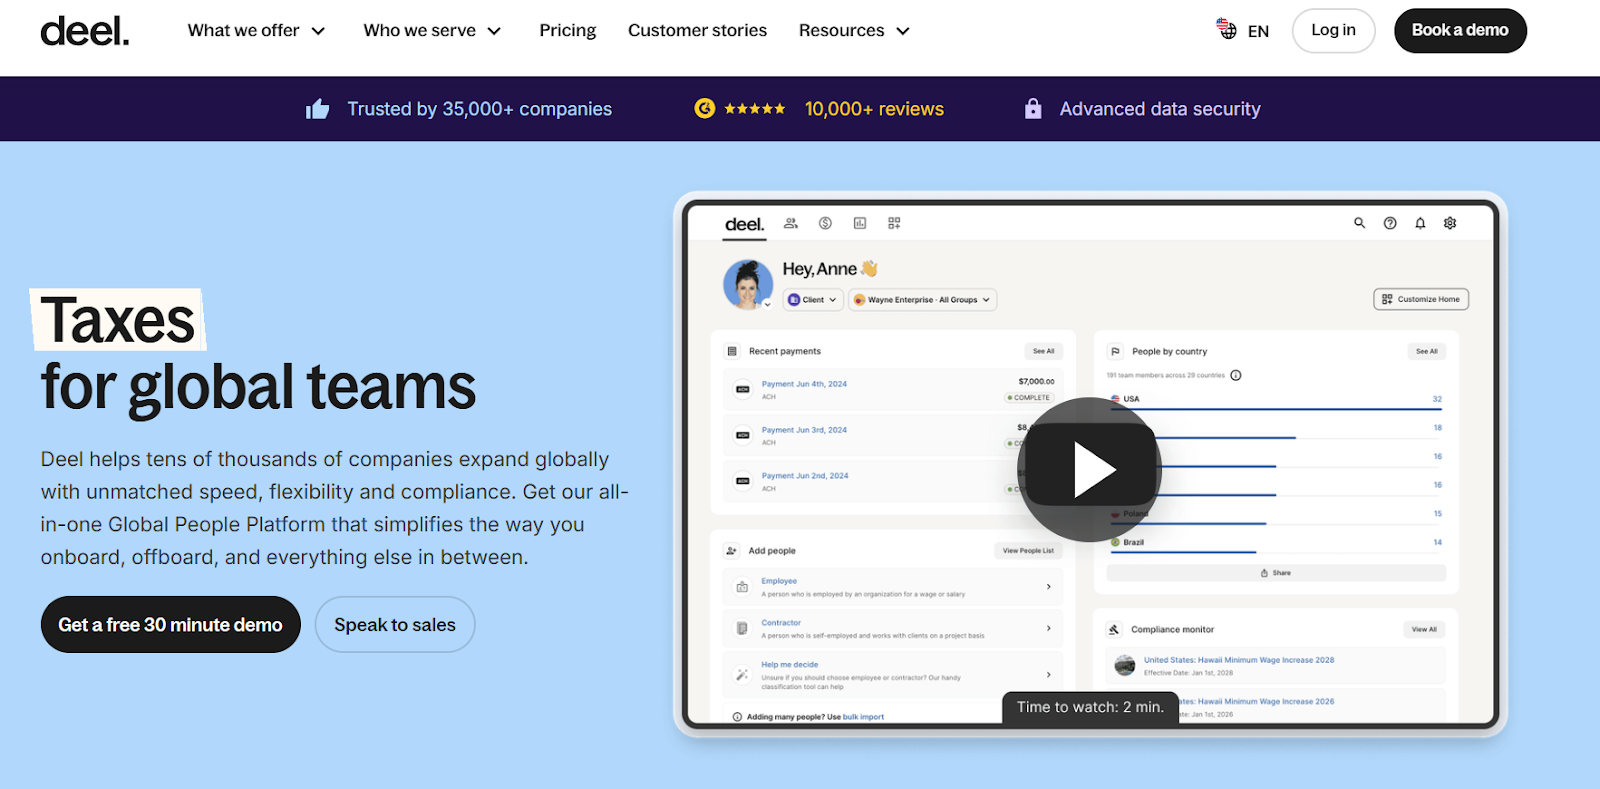Click the Contractor document icon
Viewport: 1600px width, 789px height.
tap(742, 629)
